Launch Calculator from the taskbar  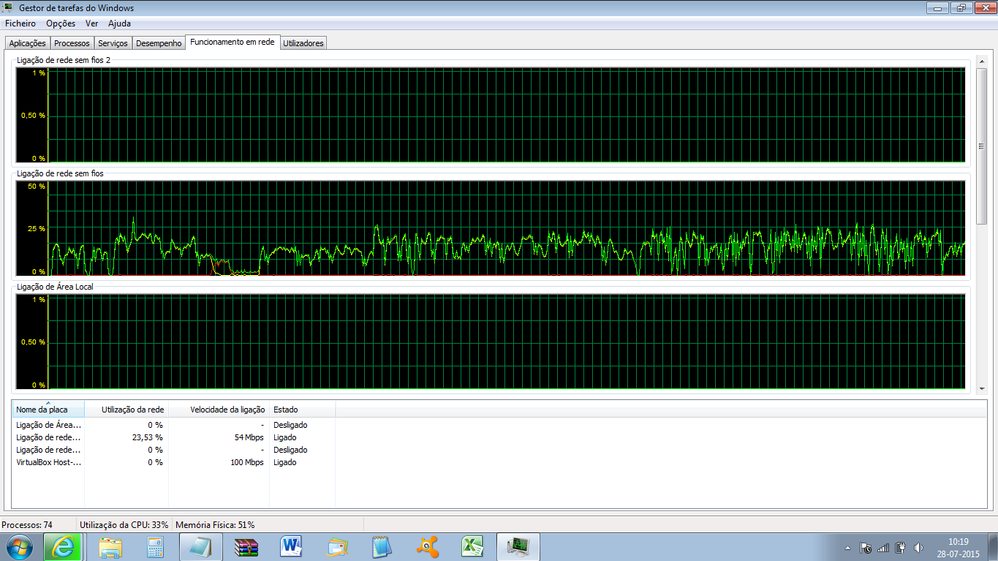(155, 547)
